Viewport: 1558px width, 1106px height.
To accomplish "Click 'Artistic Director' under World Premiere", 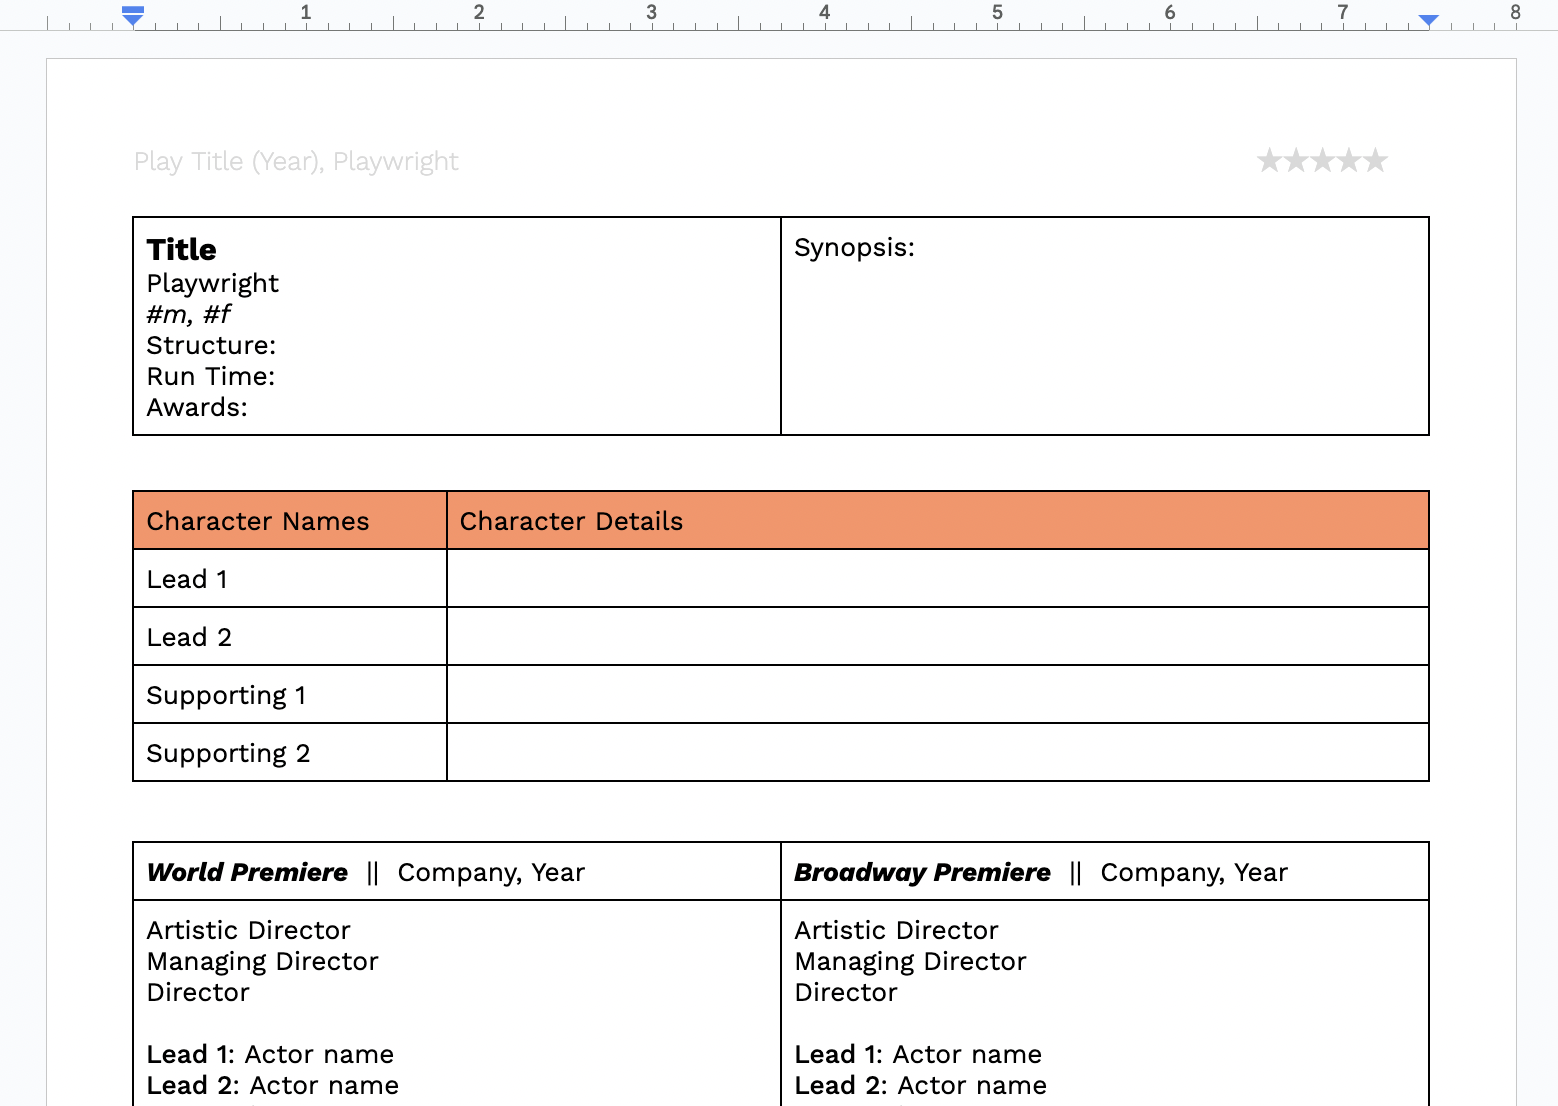I will point(248,931).
